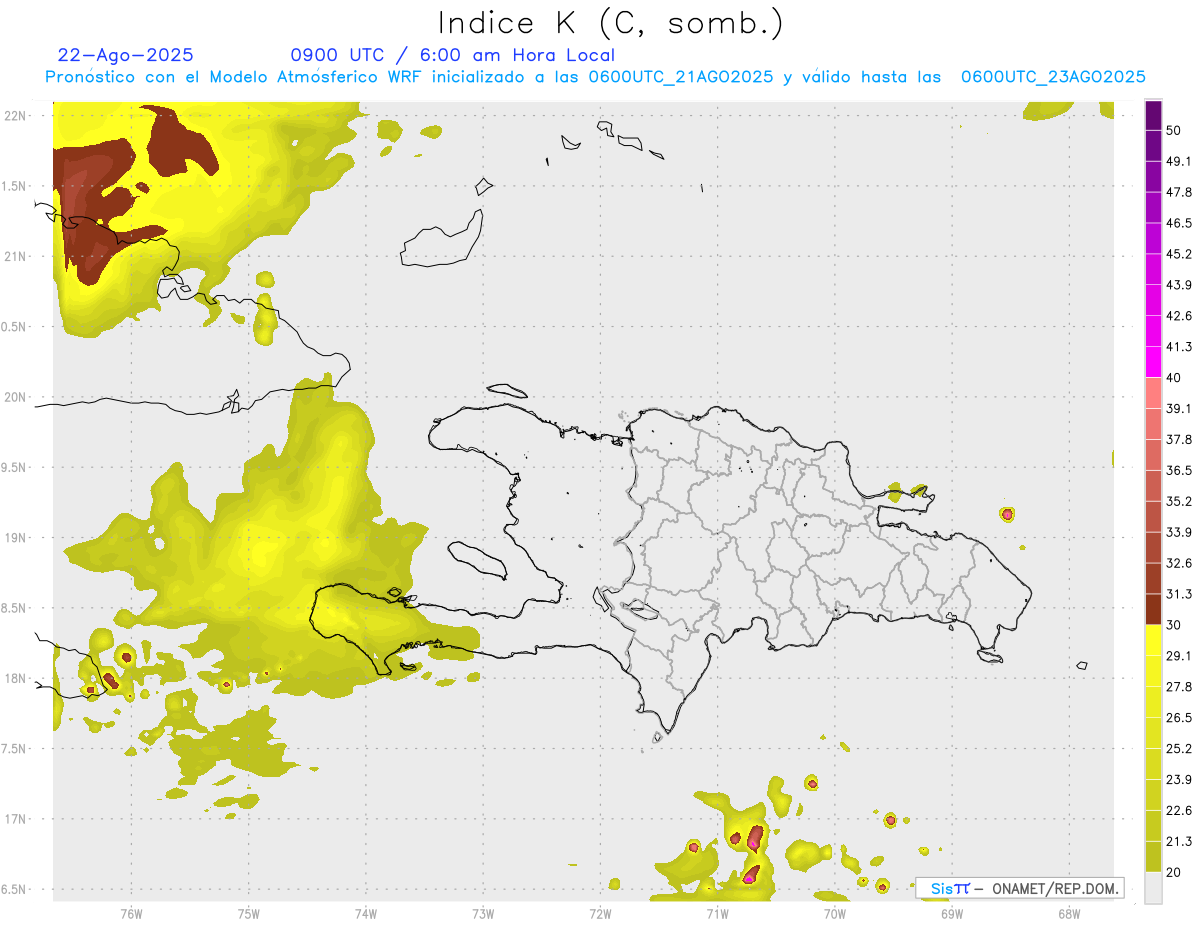Click the "Indice K (C, somb.)" title
Screen dimensions: 1200x927
(611, 24)
